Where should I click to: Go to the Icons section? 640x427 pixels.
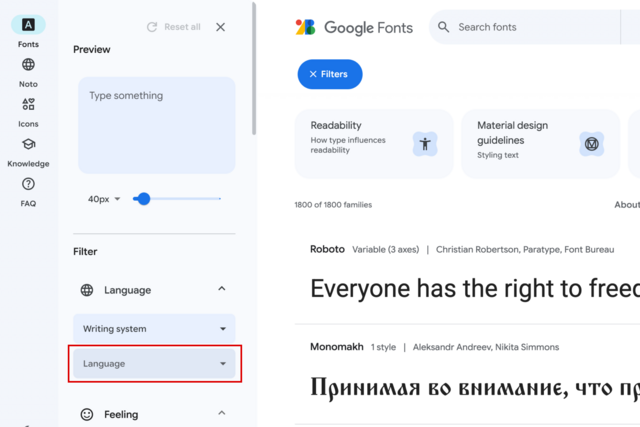point(28,105)
